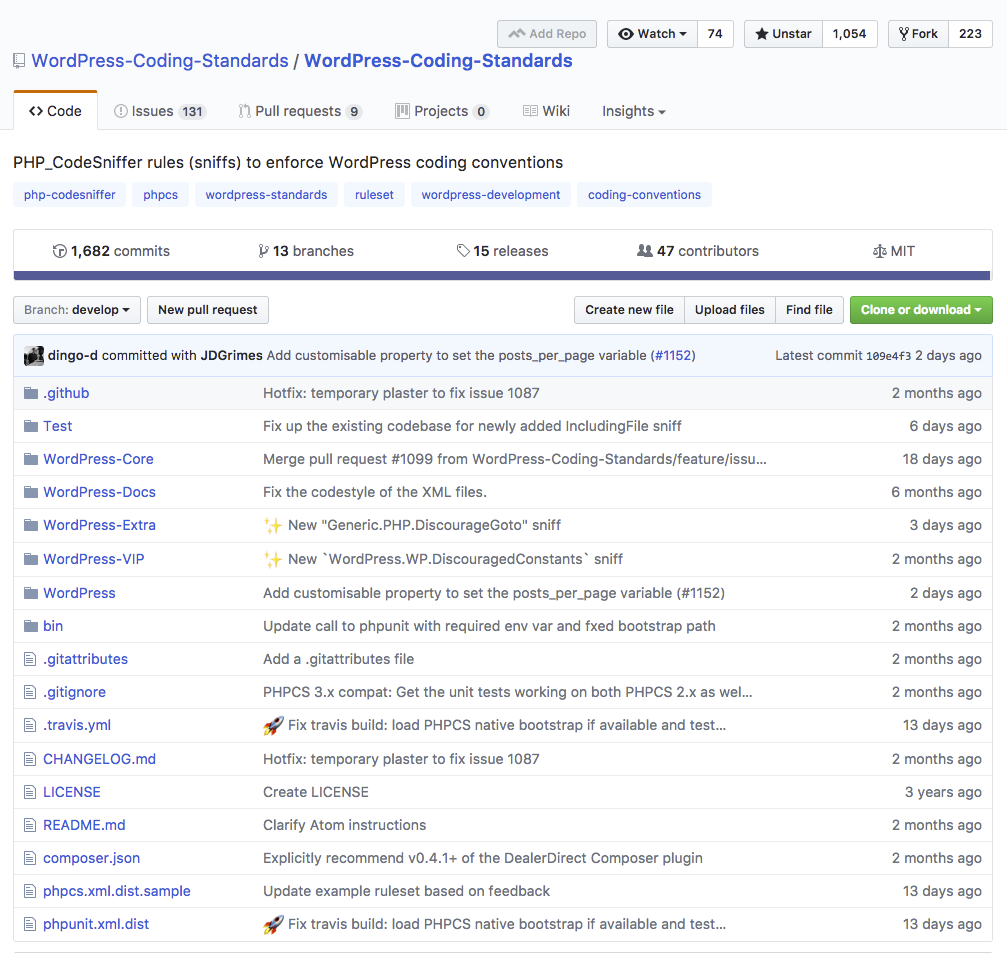Image resolution: width=1007 pixels, height=953 pixels.
Task: Open the Branch: develop dropdown
Action: (77, 310)
